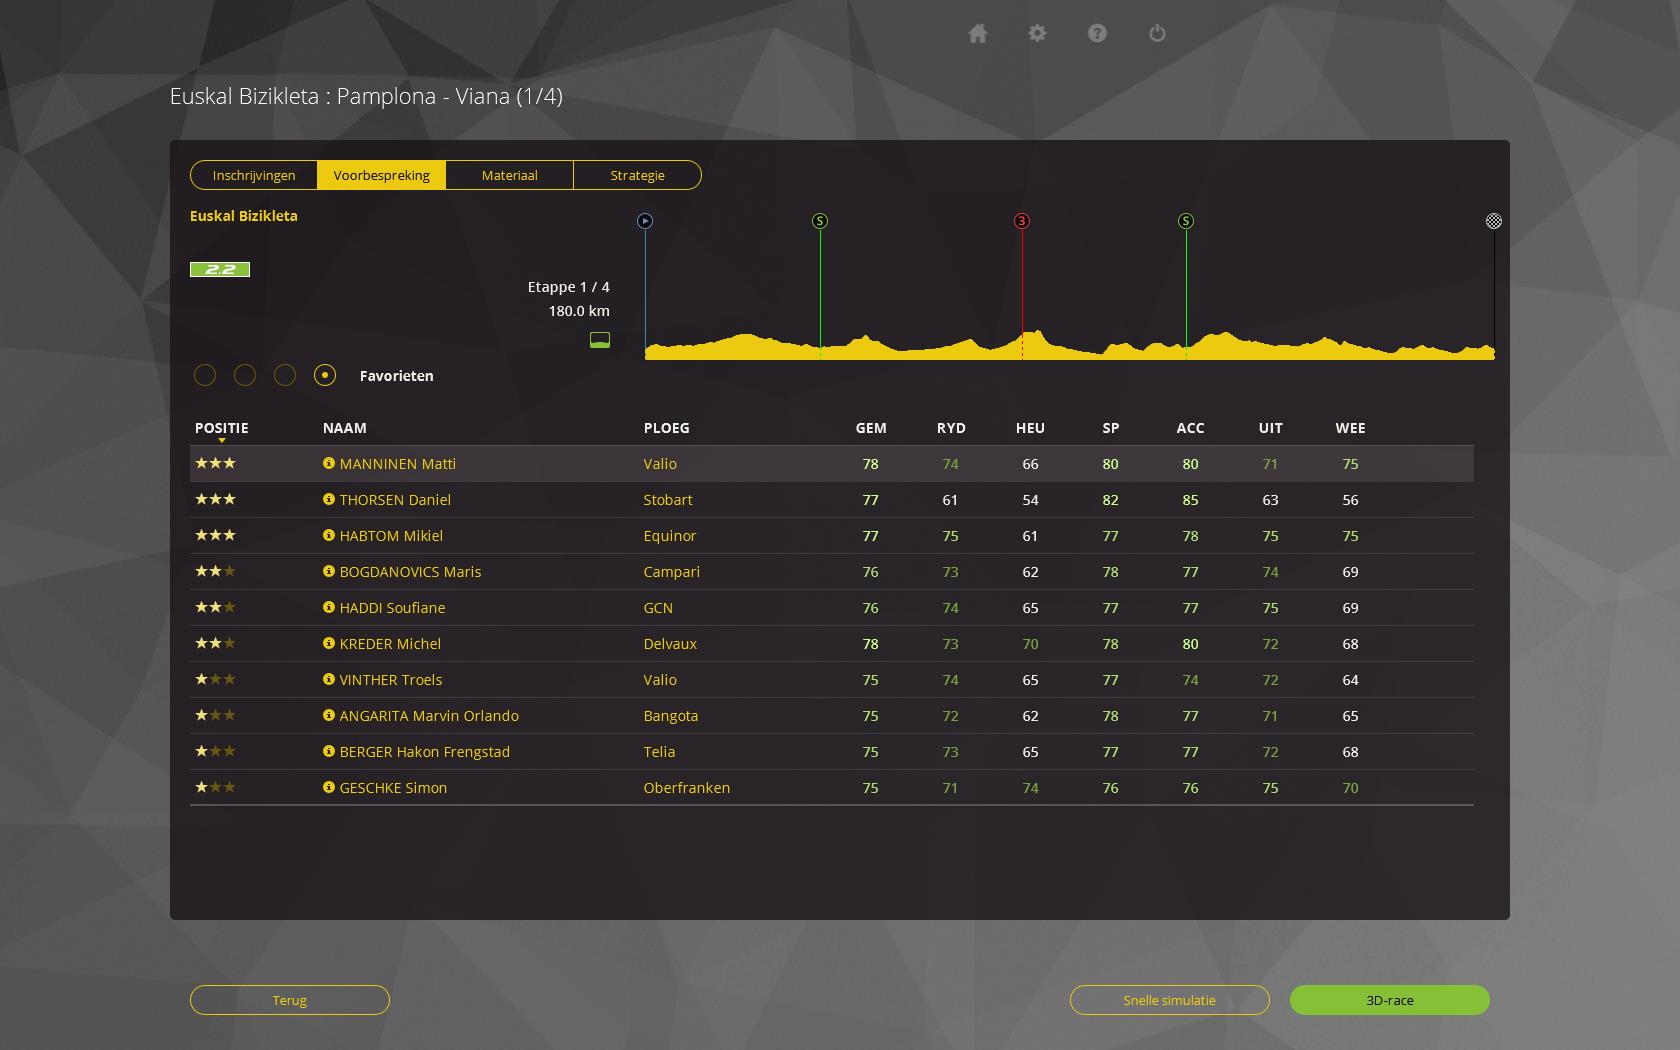1680x1050 pixels.
Task: Open rider GESCHKE Simon name link
Action: point(393,788)
